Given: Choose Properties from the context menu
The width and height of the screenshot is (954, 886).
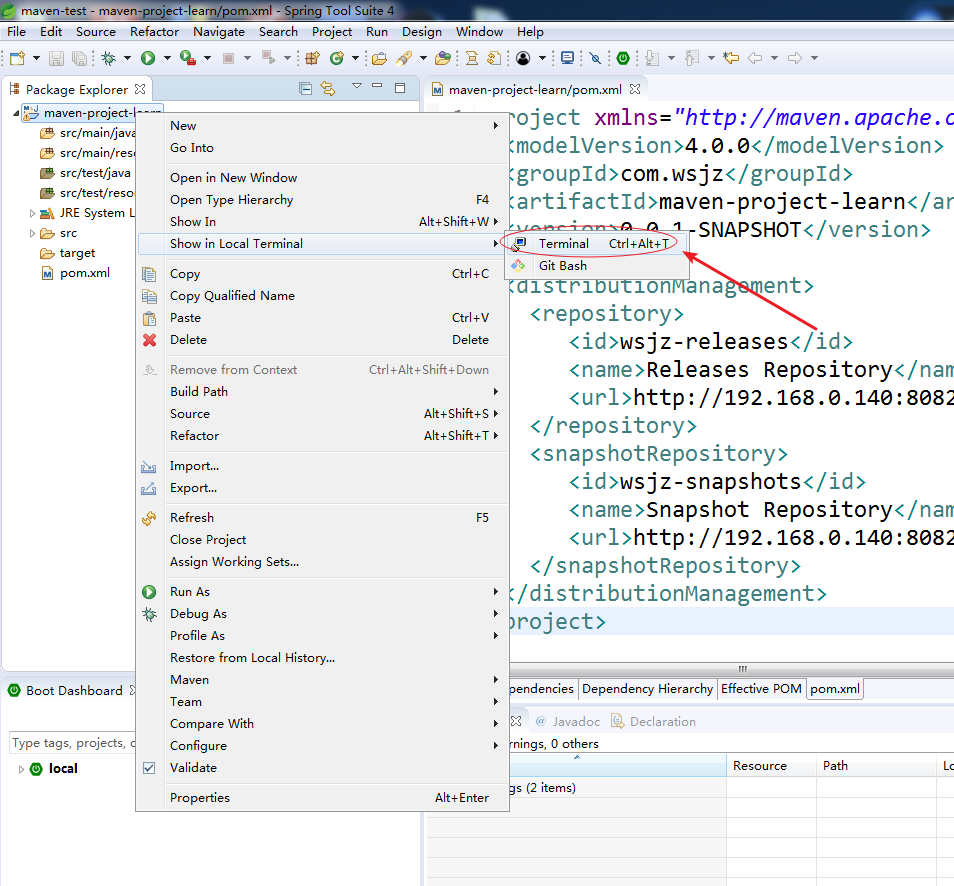Looking at the screenshot, I should (323, 798).
